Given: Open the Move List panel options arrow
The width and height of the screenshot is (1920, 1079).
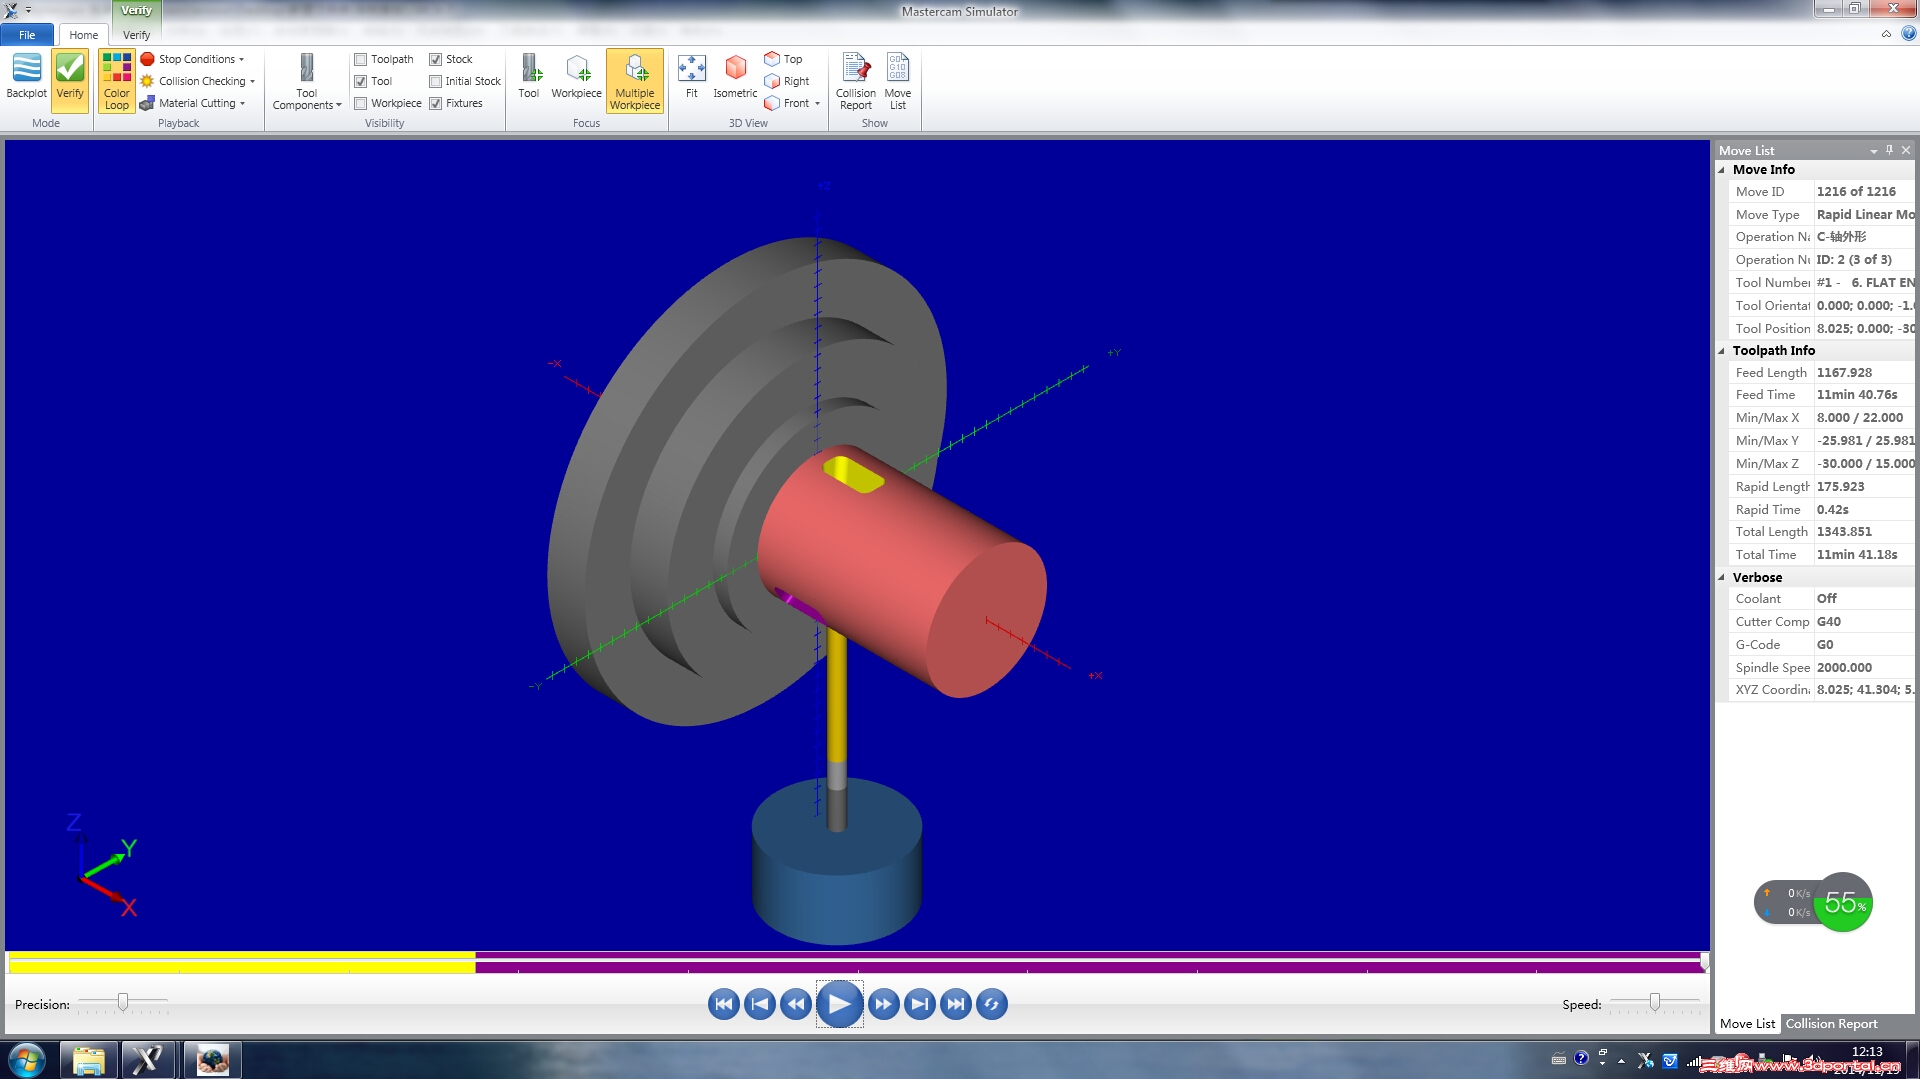Looking at the screenshot, I should (x=1873, y=151).
